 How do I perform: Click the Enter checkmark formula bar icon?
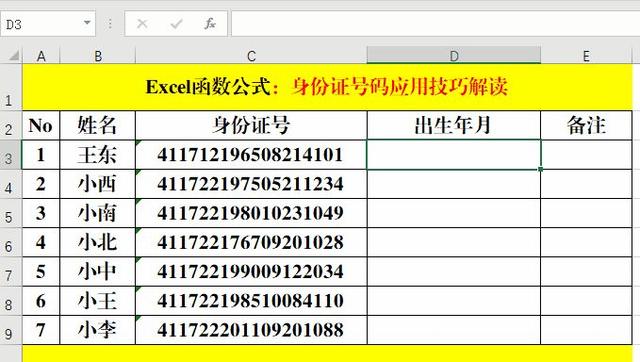(x=176, y=24)
